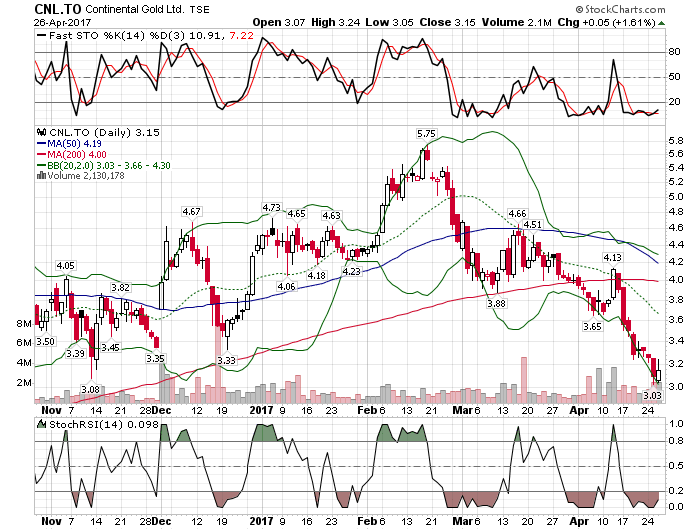Click the Close 3.15 value
Screen dimensions: 700x530
point(448,22)
